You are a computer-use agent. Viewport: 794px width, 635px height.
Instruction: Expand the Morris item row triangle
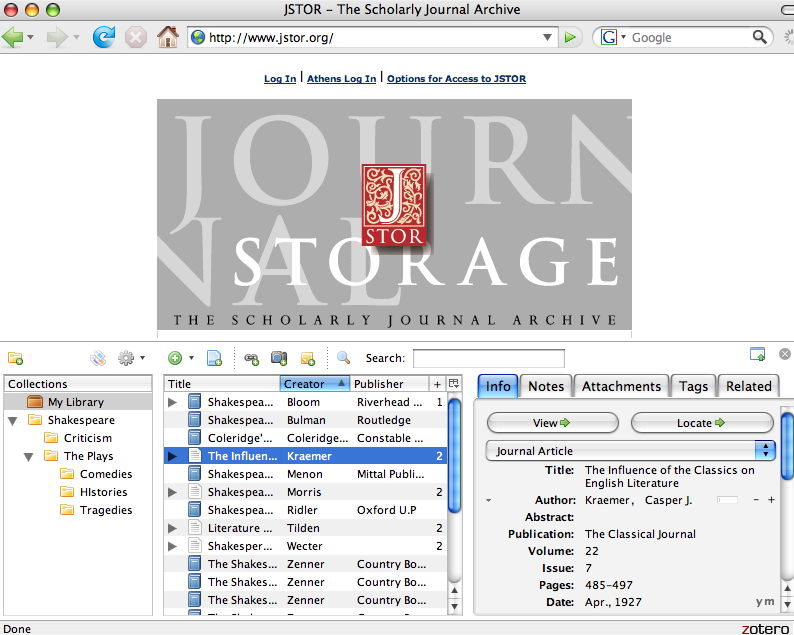coord(173,492)
